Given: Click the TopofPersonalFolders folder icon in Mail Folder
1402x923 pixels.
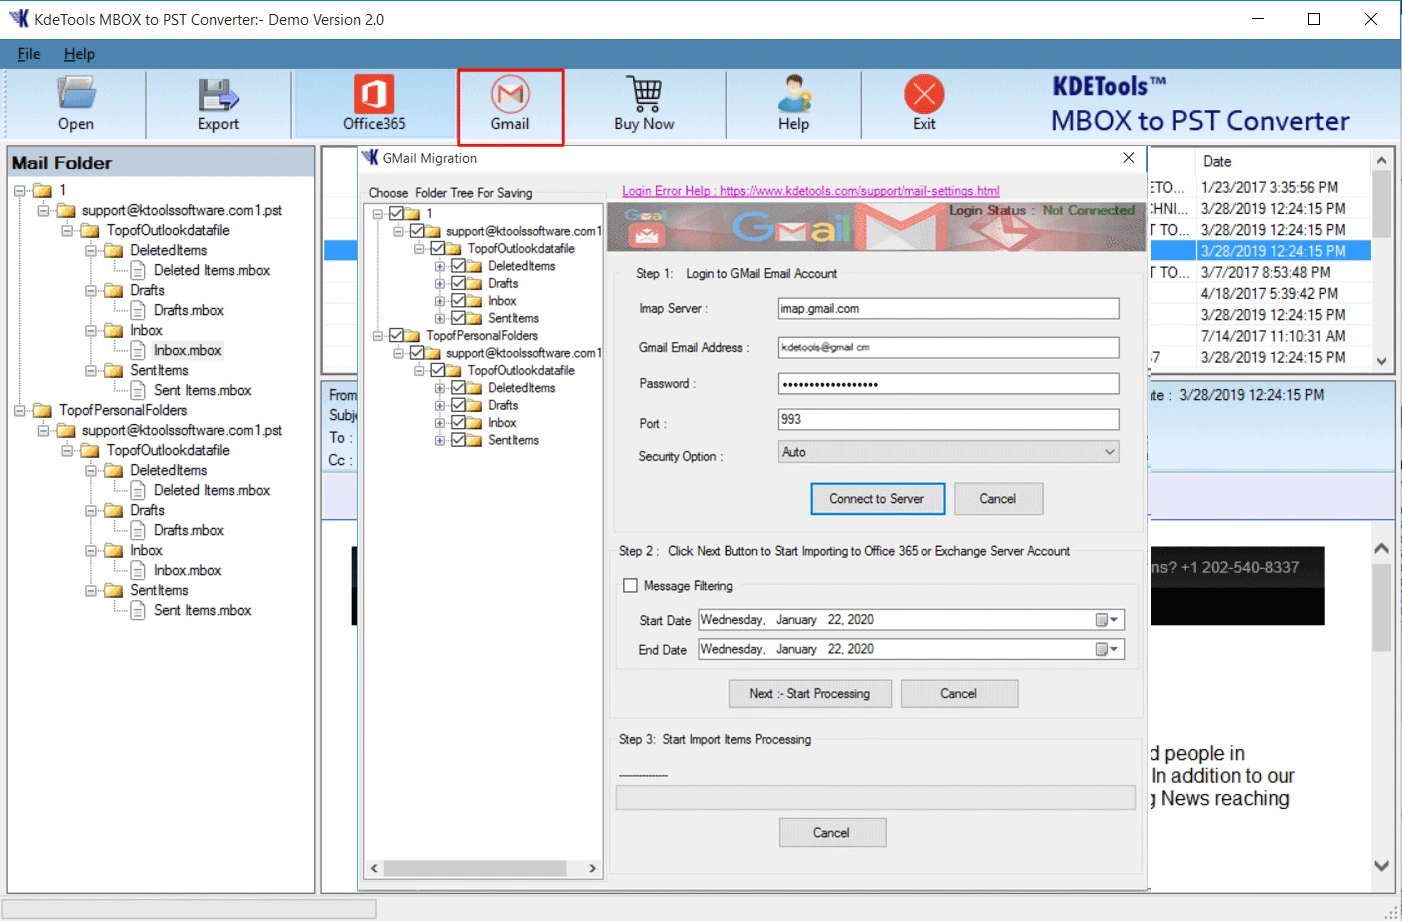Looking at the screenshot, I should [43, 410].
